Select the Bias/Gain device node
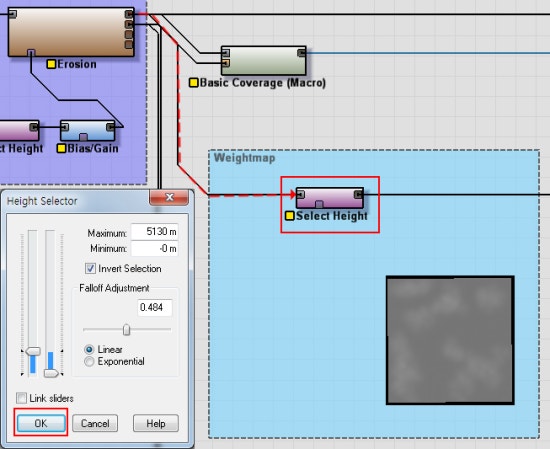Viewport: 550px width, 449px height. click(x=88, y=131)
